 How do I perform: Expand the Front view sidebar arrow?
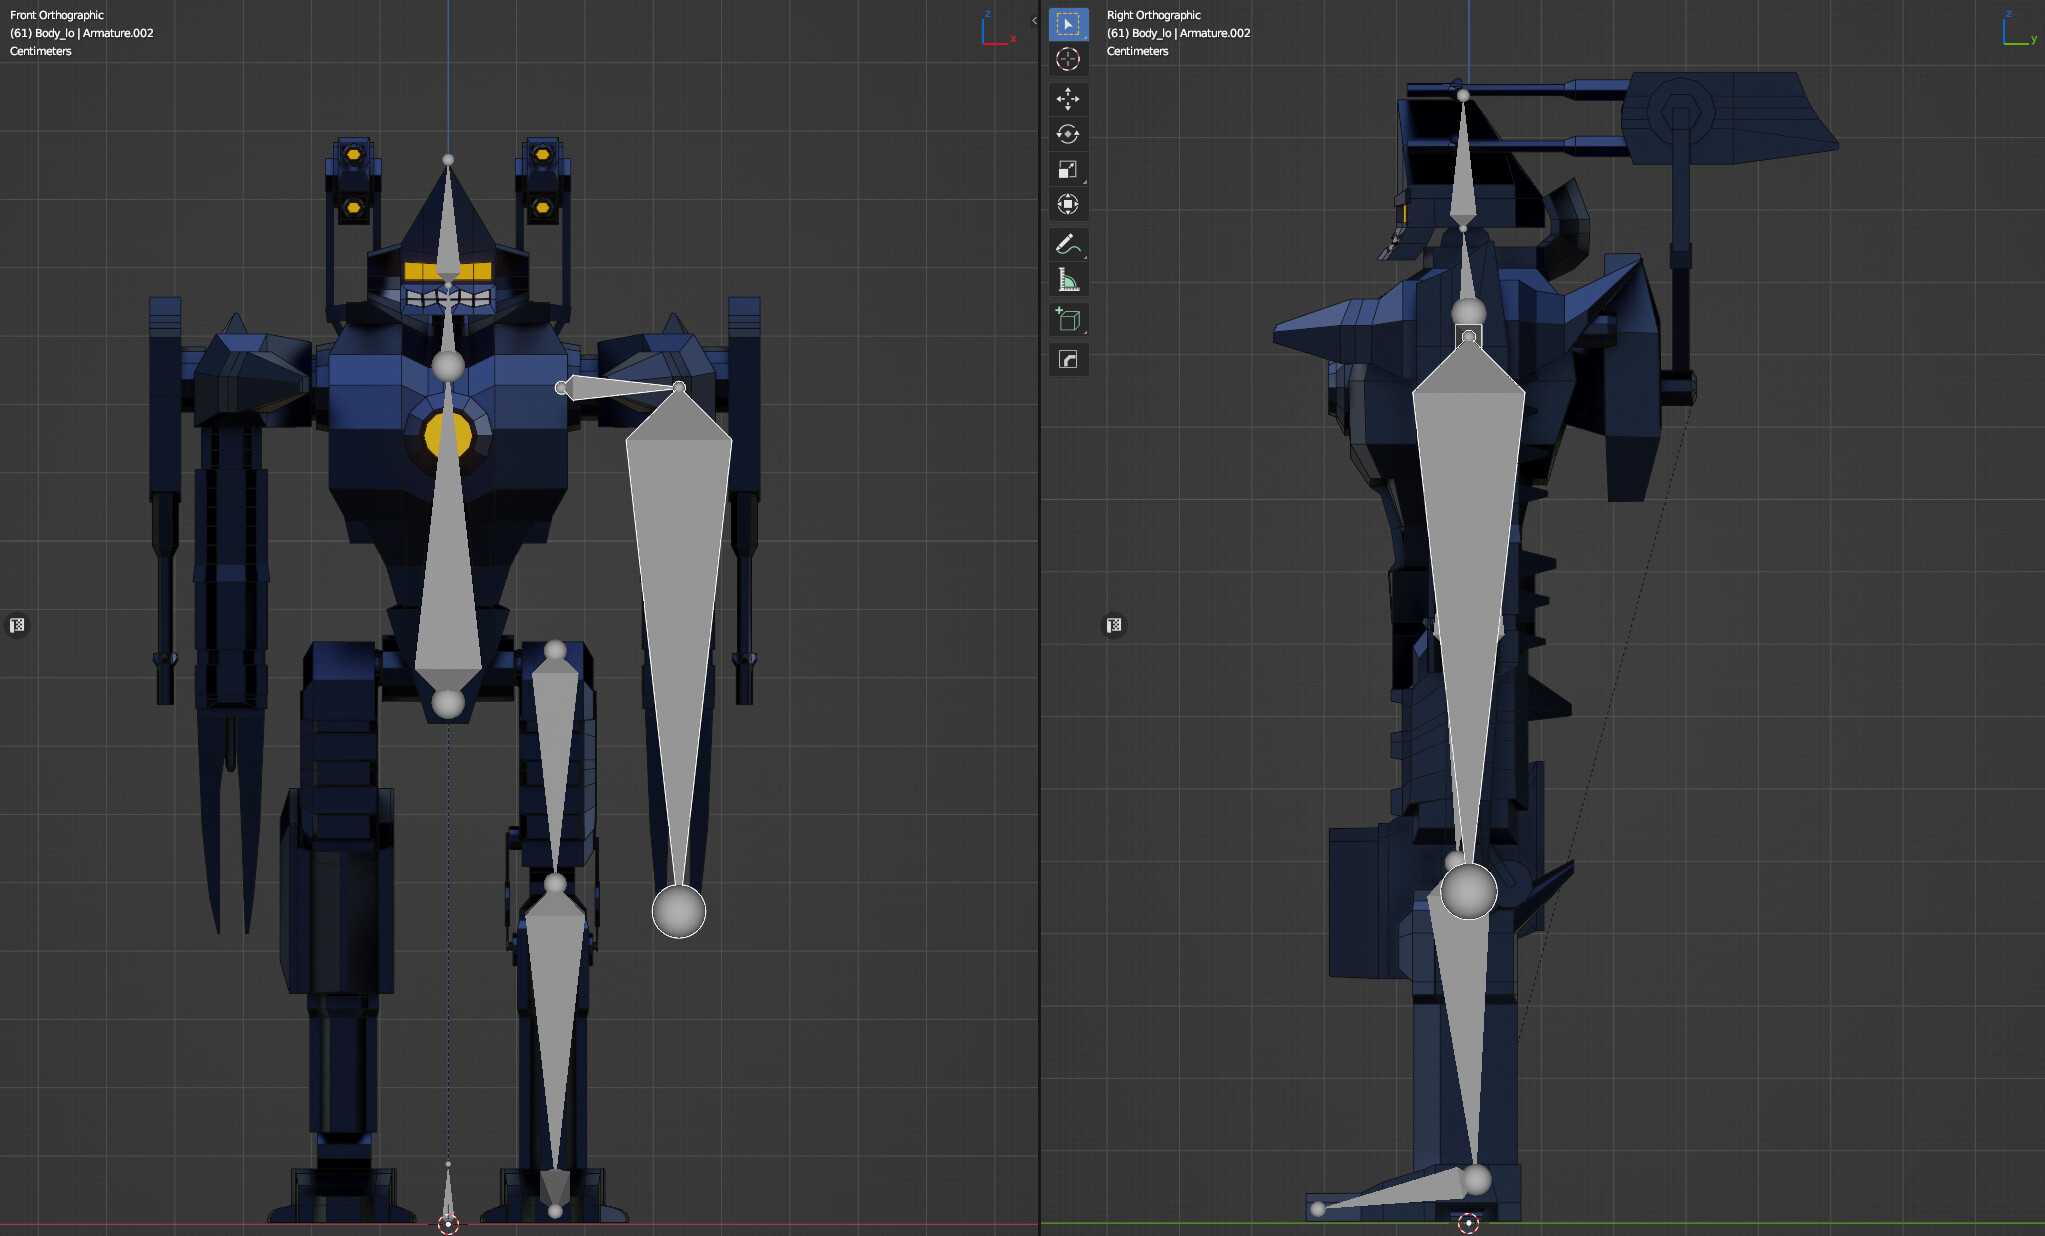click(x=1034, y=20)
